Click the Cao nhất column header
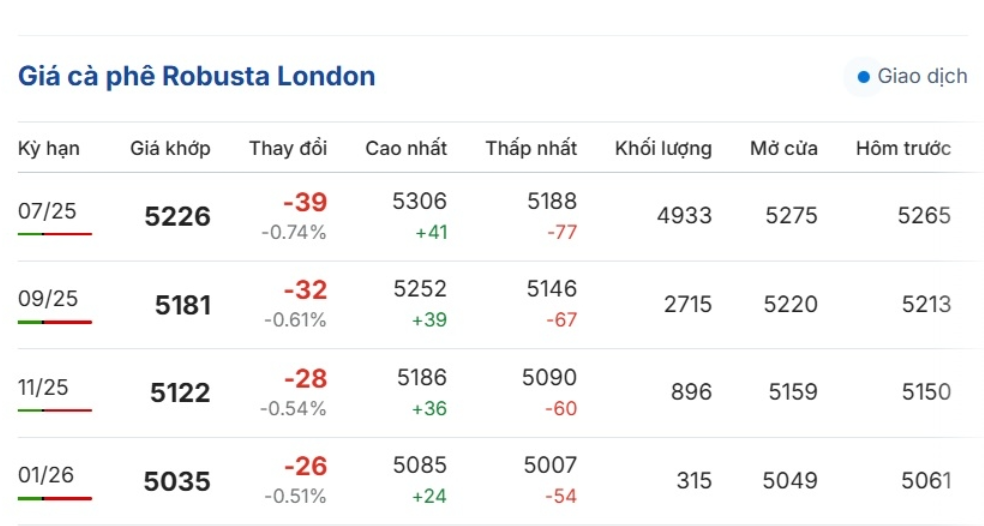The image size is (984, 526). point(406,149)
